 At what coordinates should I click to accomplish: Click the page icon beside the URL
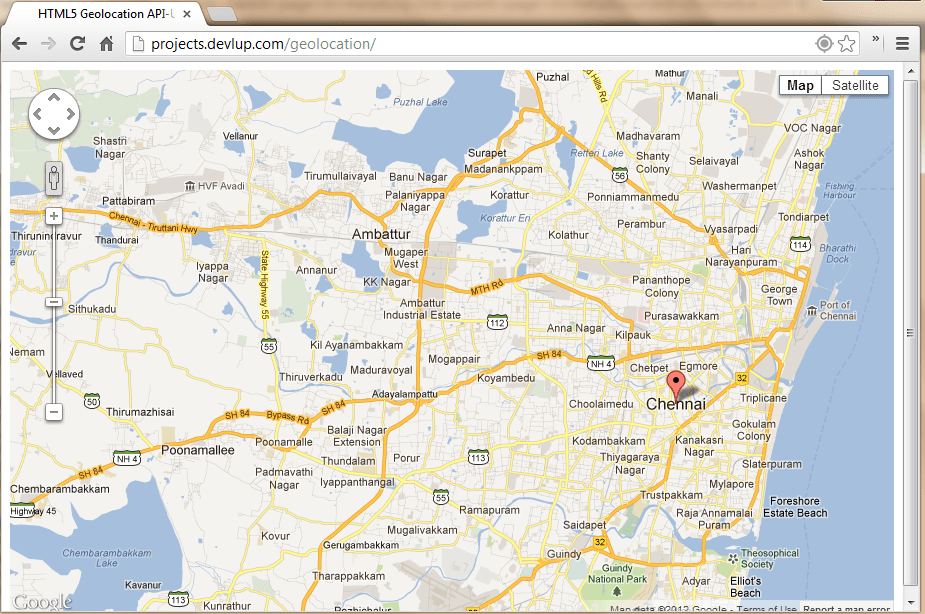[138, 44]
